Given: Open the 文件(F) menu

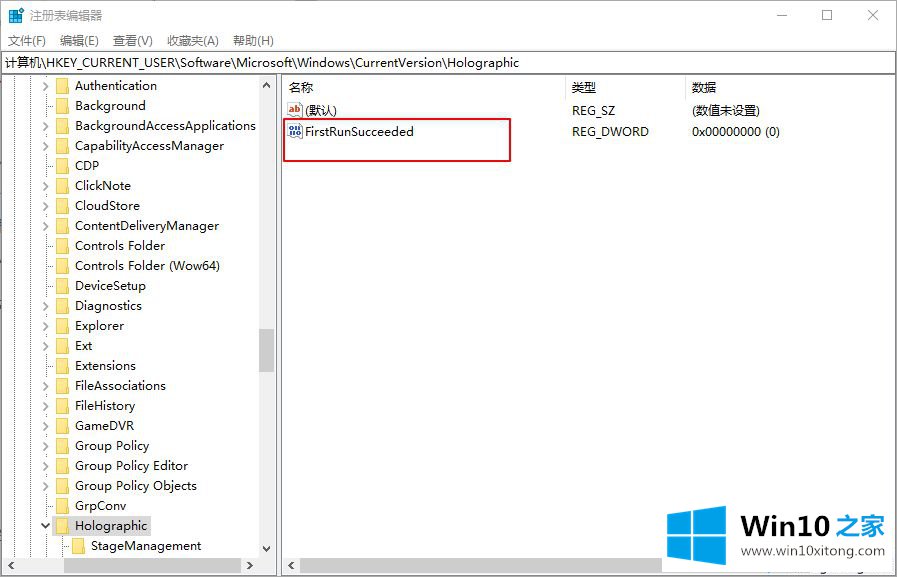Looking at the screenshot, I should [27, 41].
